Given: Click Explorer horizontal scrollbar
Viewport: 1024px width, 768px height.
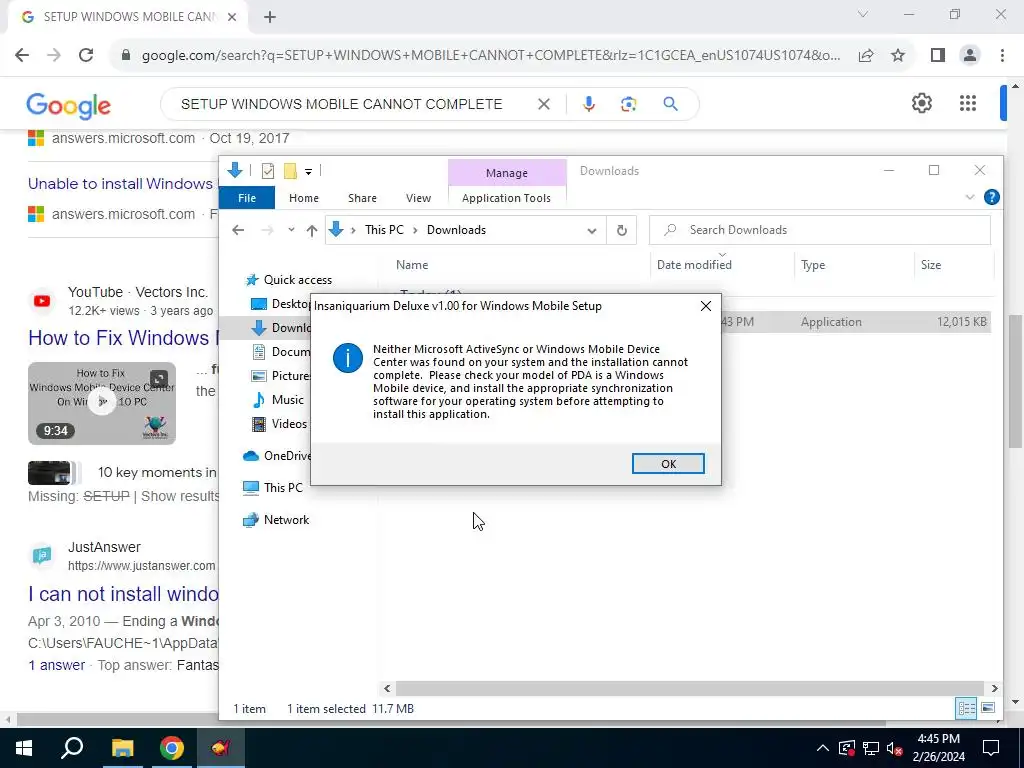Looking at the screenshot, I should pyautogui.click(x=690, y=688).
